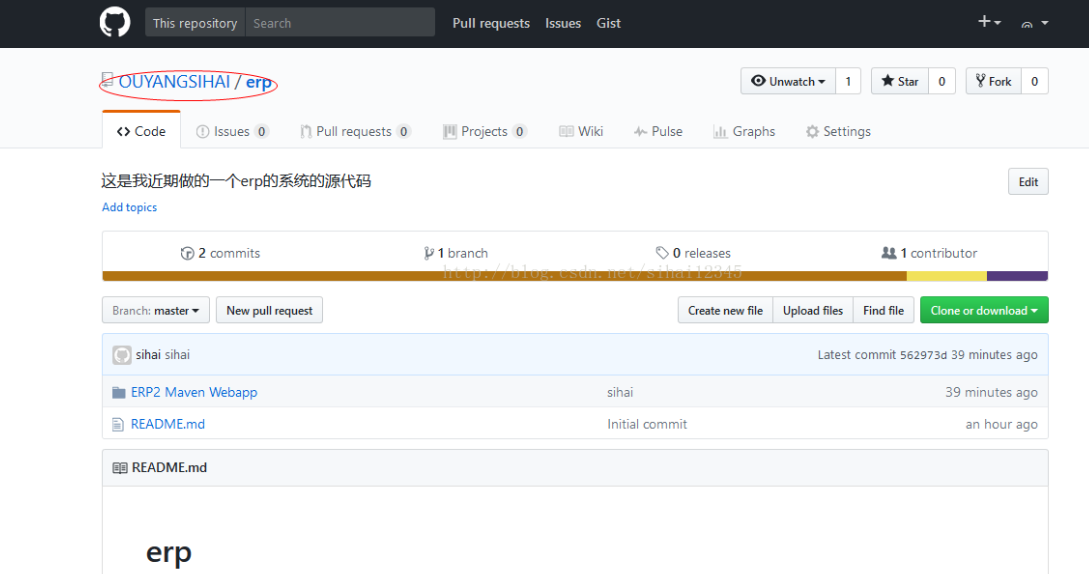Click the file icon next to README.md row
The height and width of the screenshot is (574, 1089).
coord(118,425)
